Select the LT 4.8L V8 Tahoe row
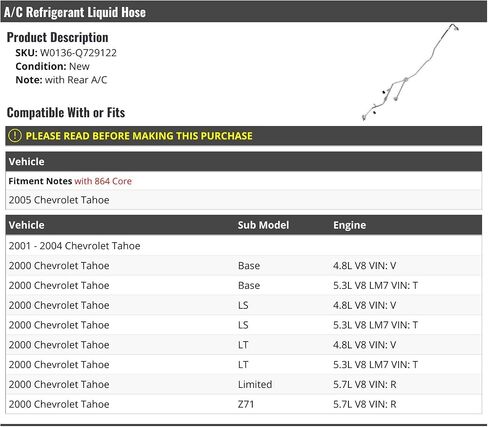 pos(244,345)
